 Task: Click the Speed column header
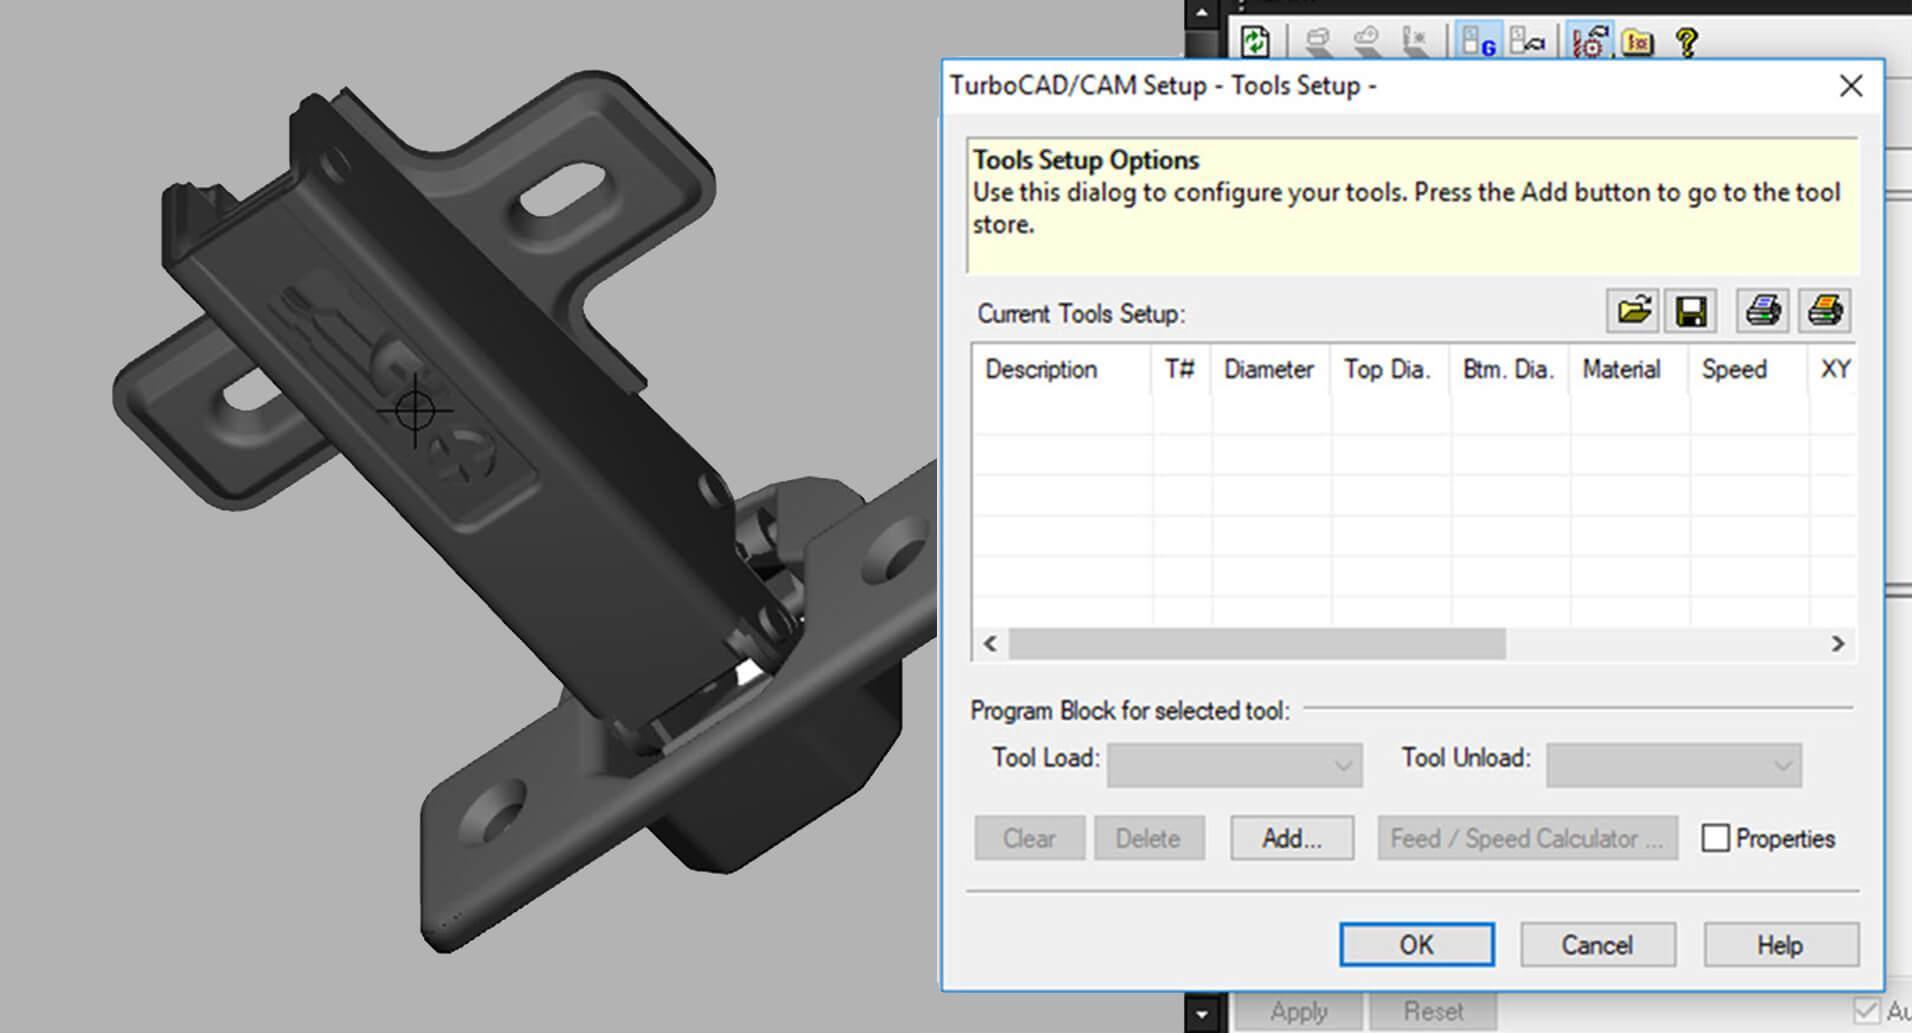tap(1748, 370)
